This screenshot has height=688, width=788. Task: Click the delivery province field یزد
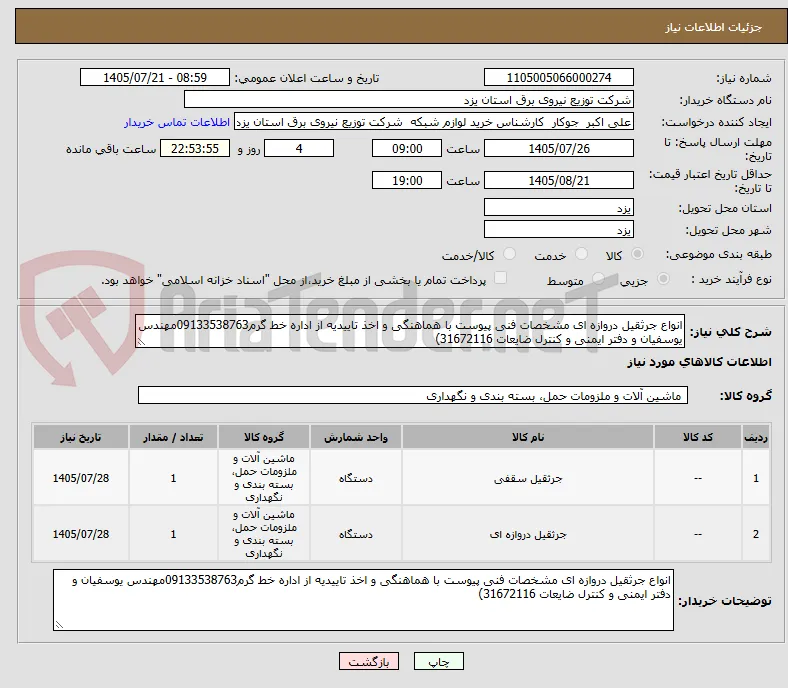coord(558,207)
